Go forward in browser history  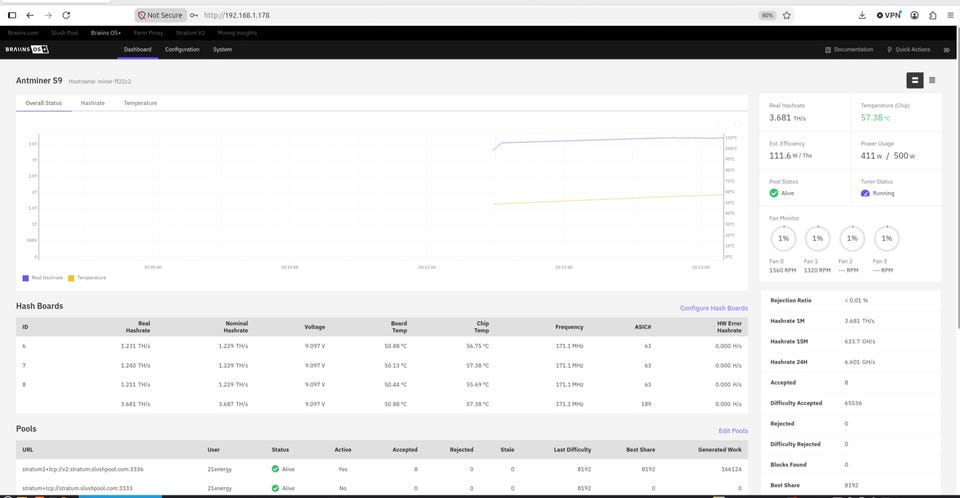(x=48, y=15)
